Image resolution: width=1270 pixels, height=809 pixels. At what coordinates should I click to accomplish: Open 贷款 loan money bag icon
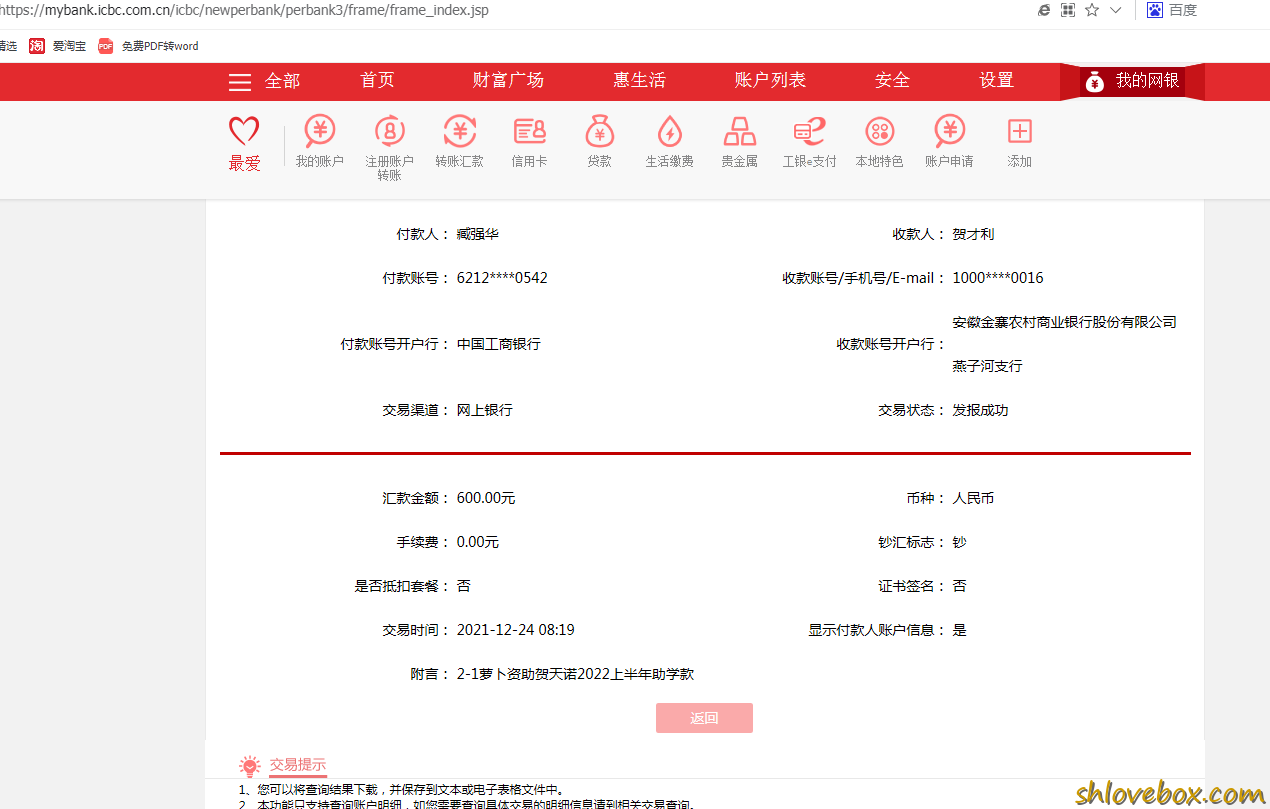599,131
